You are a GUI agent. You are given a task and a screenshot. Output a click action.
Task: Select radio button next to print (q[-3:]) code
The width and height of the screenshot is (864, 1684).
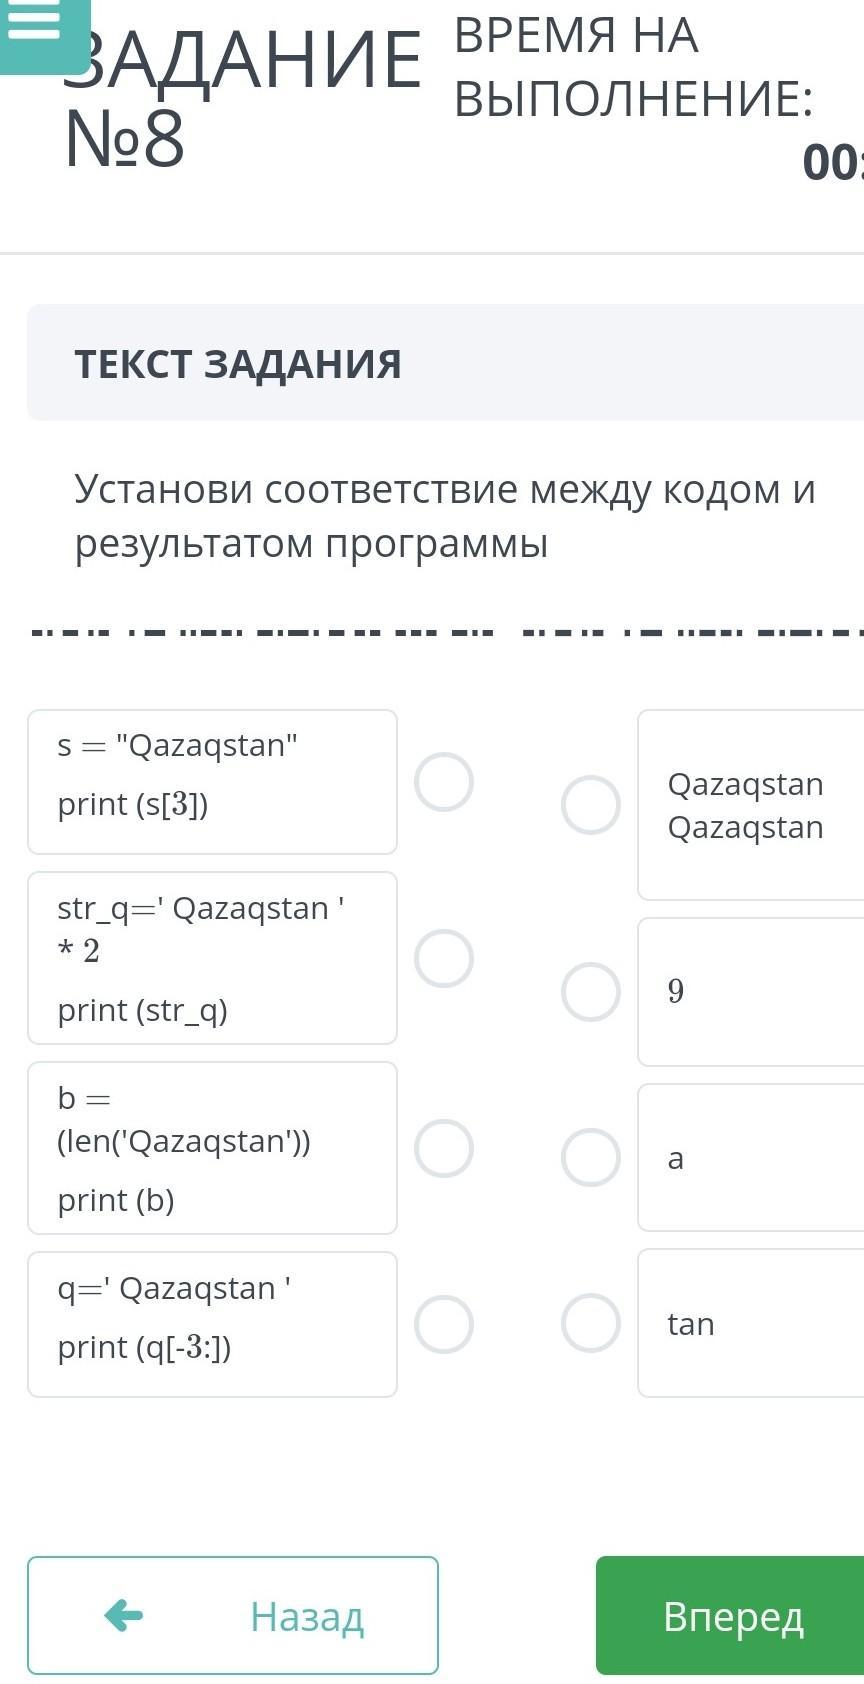point(444,1324)
